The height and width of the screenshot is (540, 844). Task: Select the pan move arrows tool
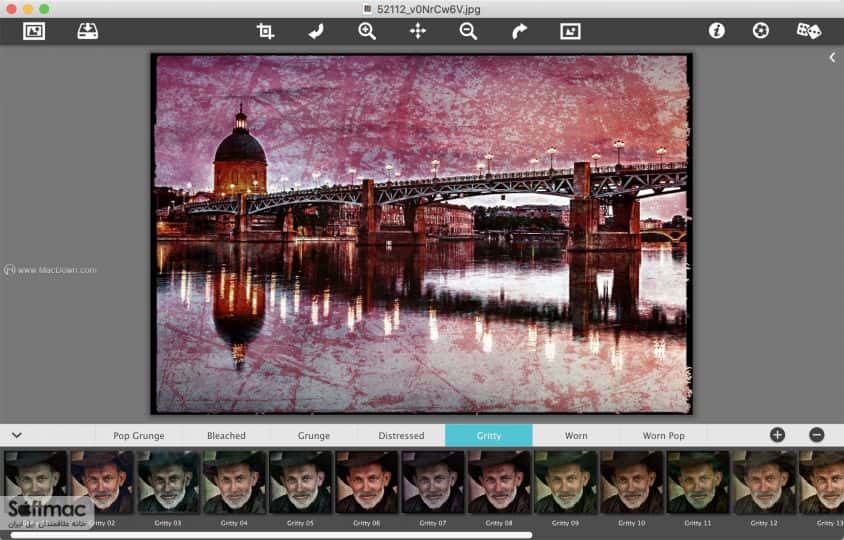click(x=418, y=31)
